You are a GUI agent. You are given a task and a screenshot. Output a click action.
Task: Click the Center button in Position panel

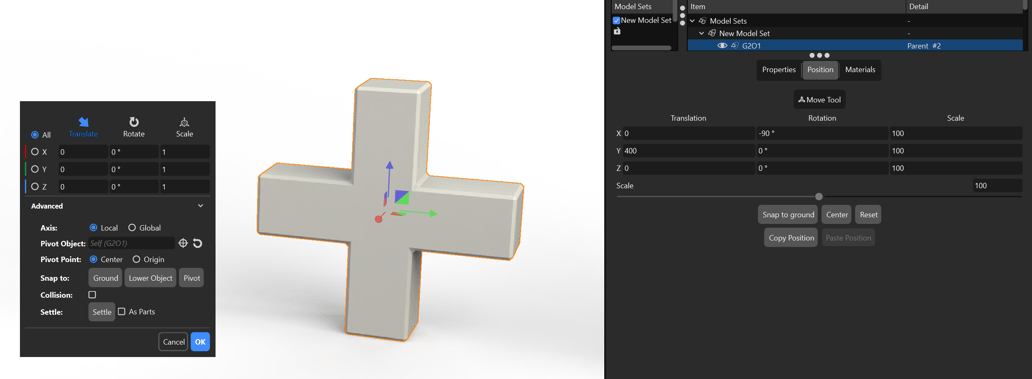837,215
